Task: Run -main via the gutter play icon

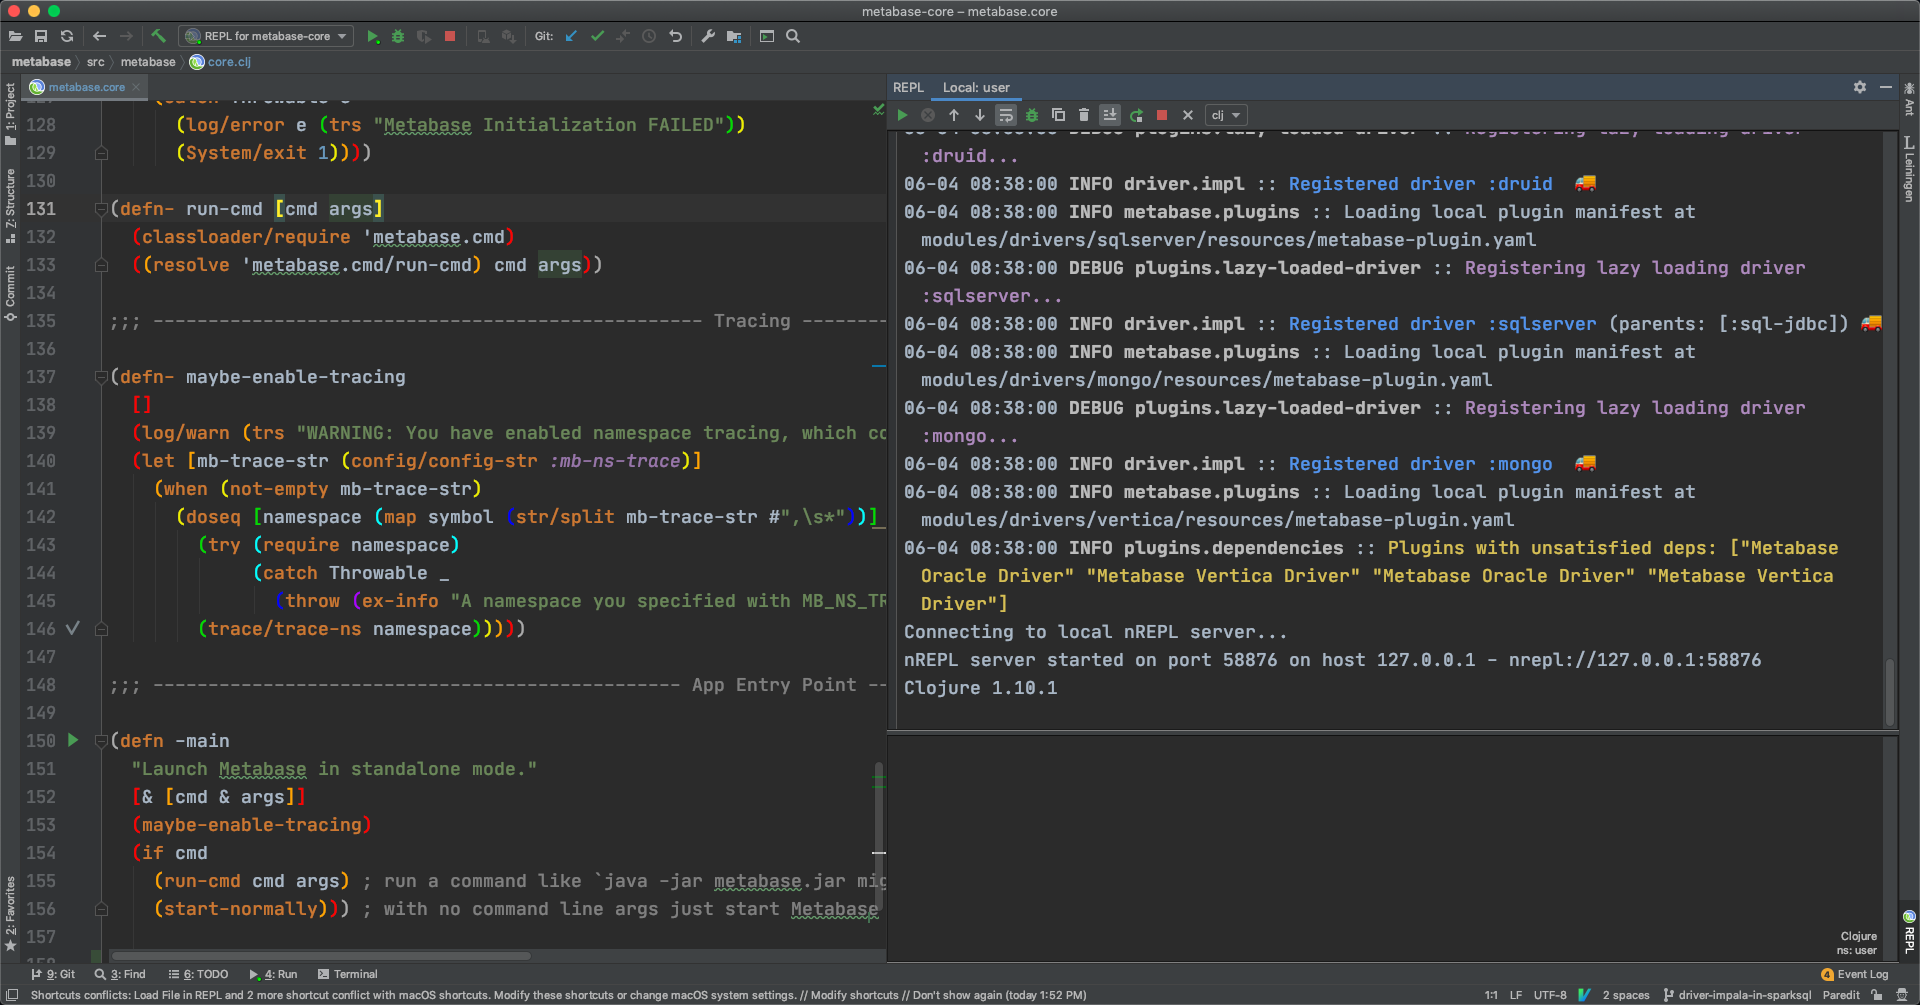Action: coord(73,740)
